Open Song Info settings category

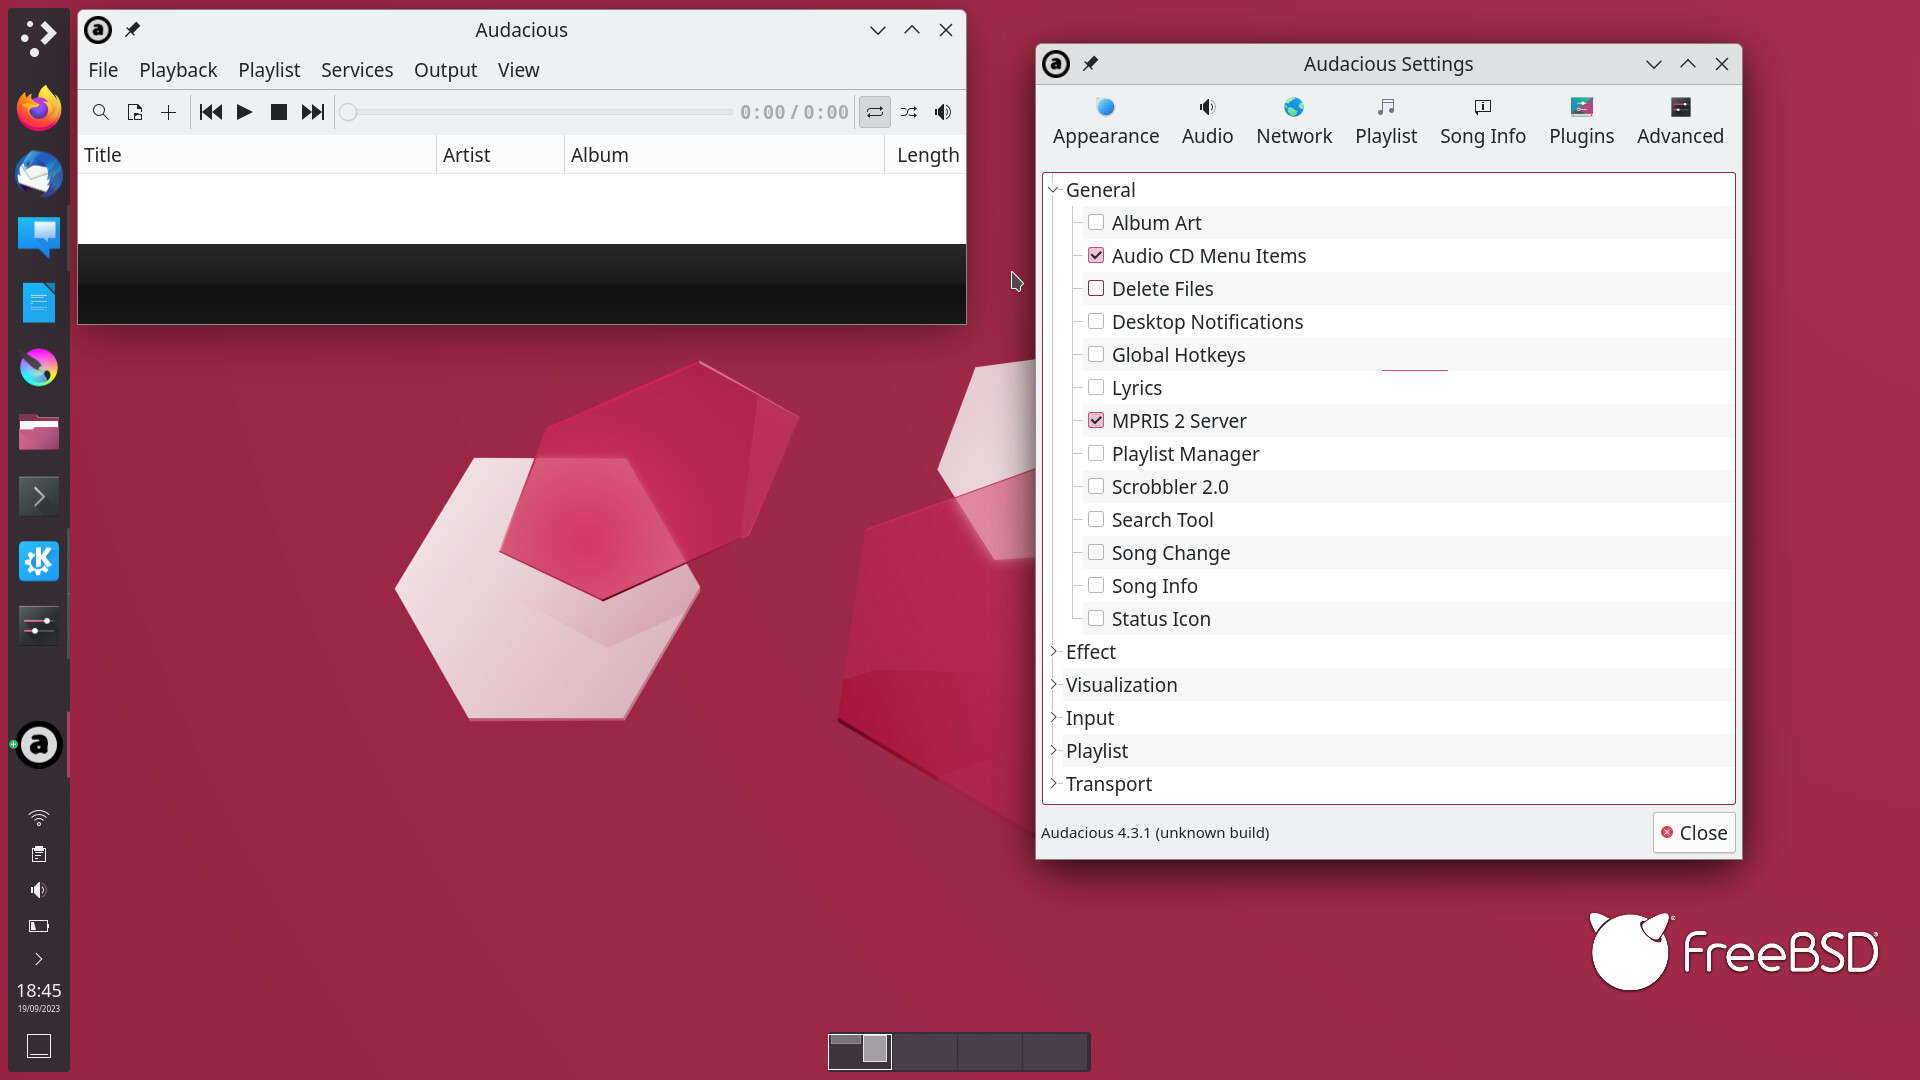[1483, 122]
